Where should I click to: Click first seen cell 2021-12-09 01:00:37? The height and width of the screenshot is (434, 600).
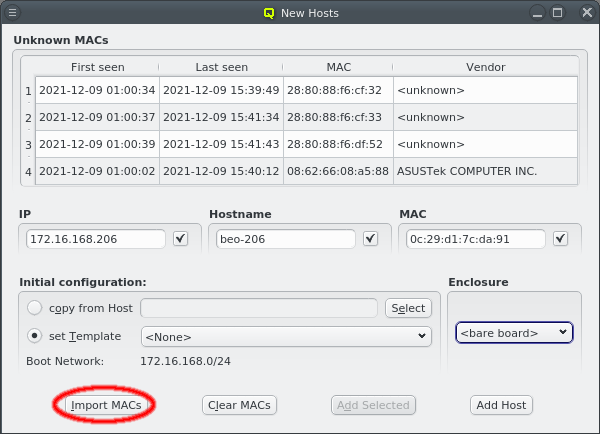click(97, 117)
